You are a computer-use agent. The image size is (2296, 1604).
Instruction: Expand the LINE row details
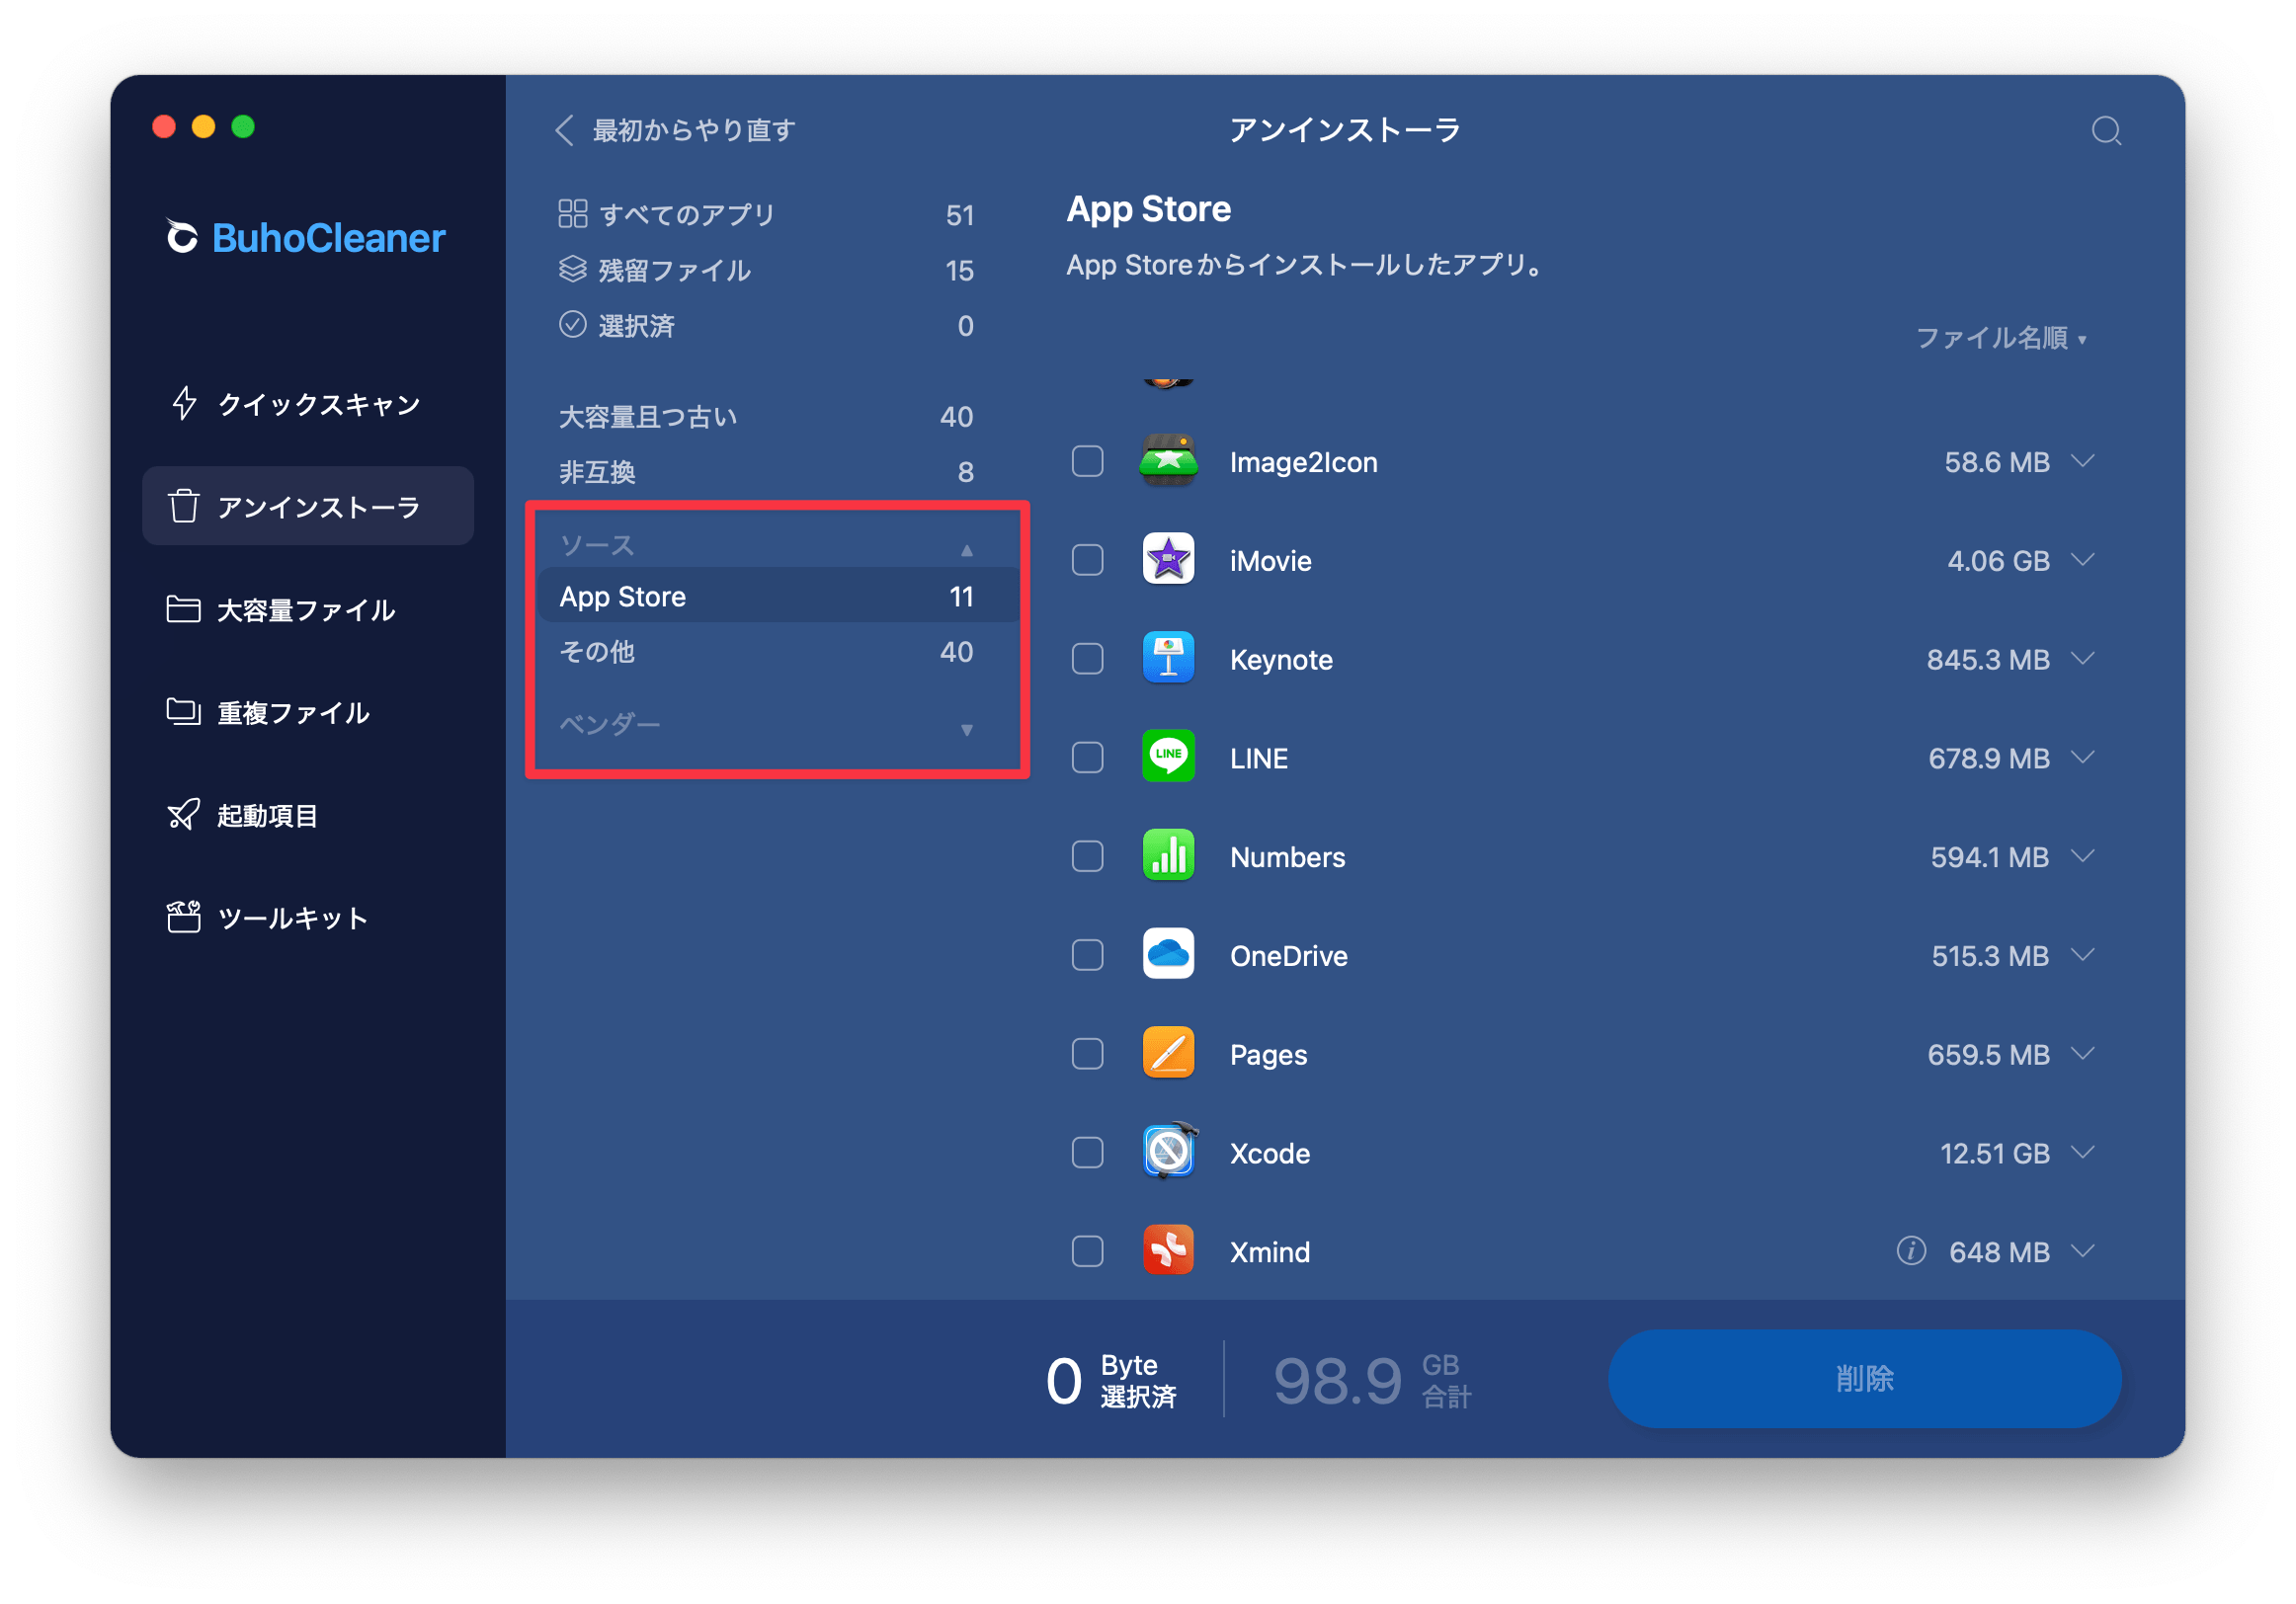point(2082,757)
